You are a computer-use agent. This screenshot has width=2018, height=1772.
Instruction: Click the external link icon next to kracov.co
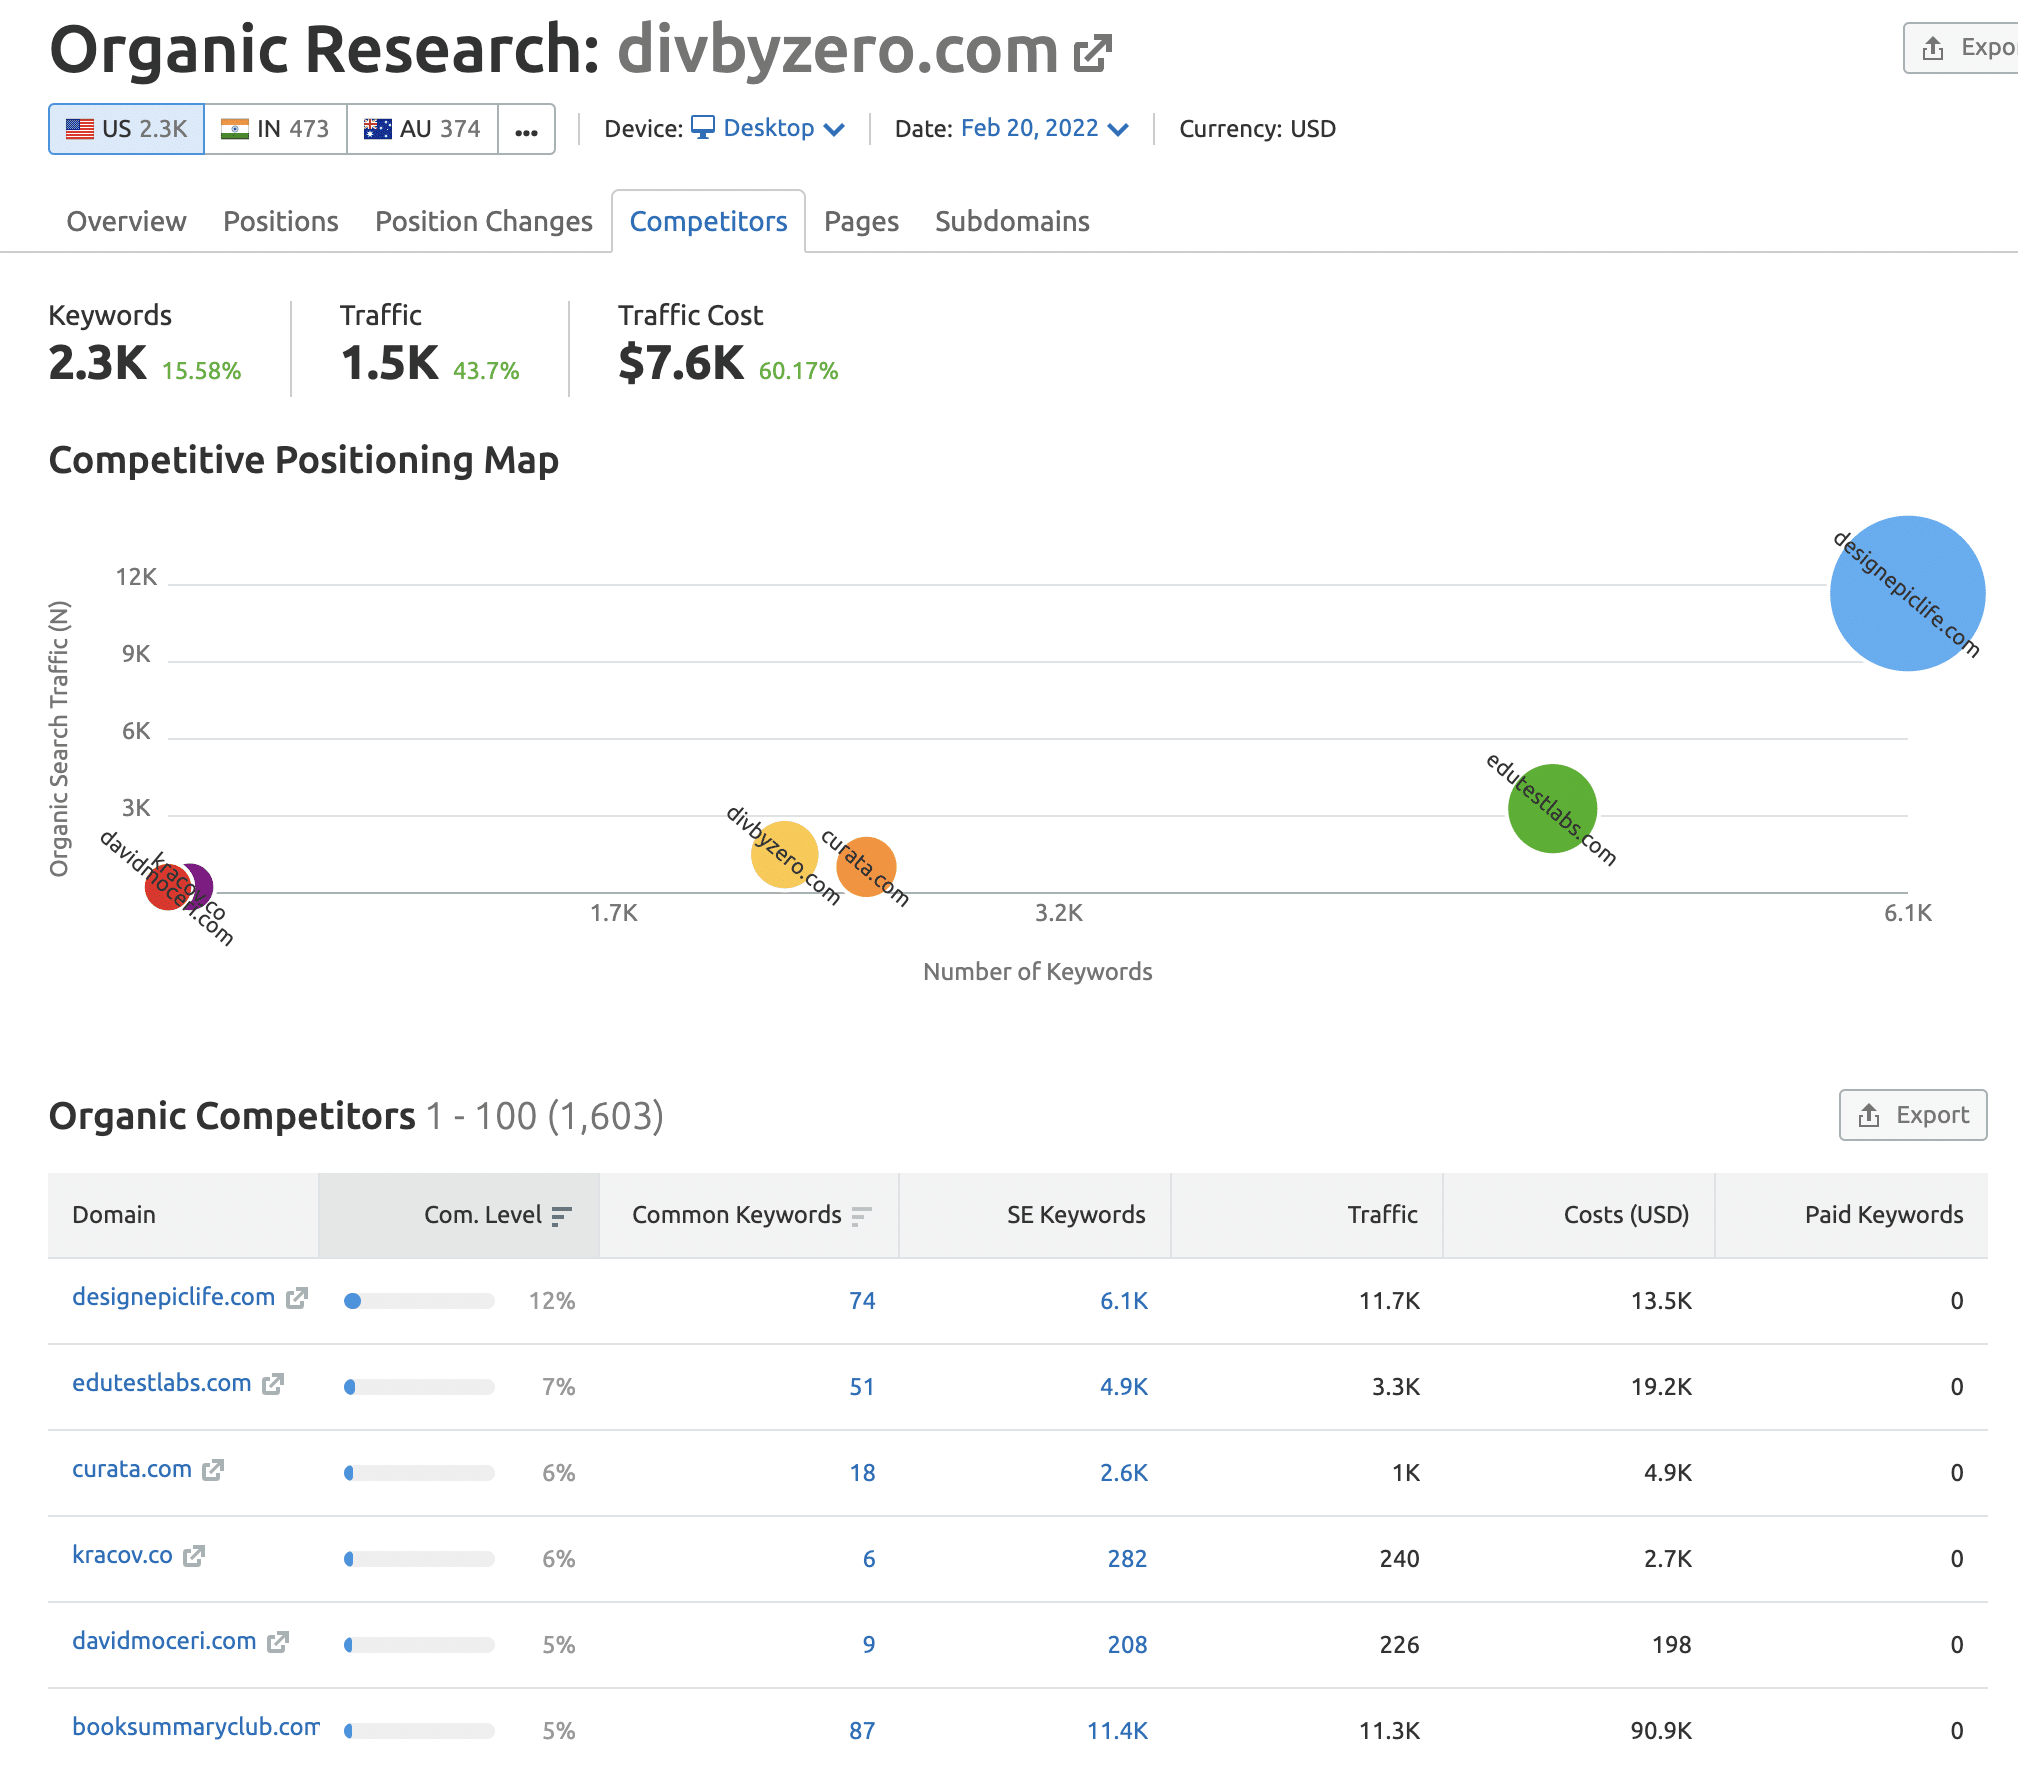click(194, 1556)
